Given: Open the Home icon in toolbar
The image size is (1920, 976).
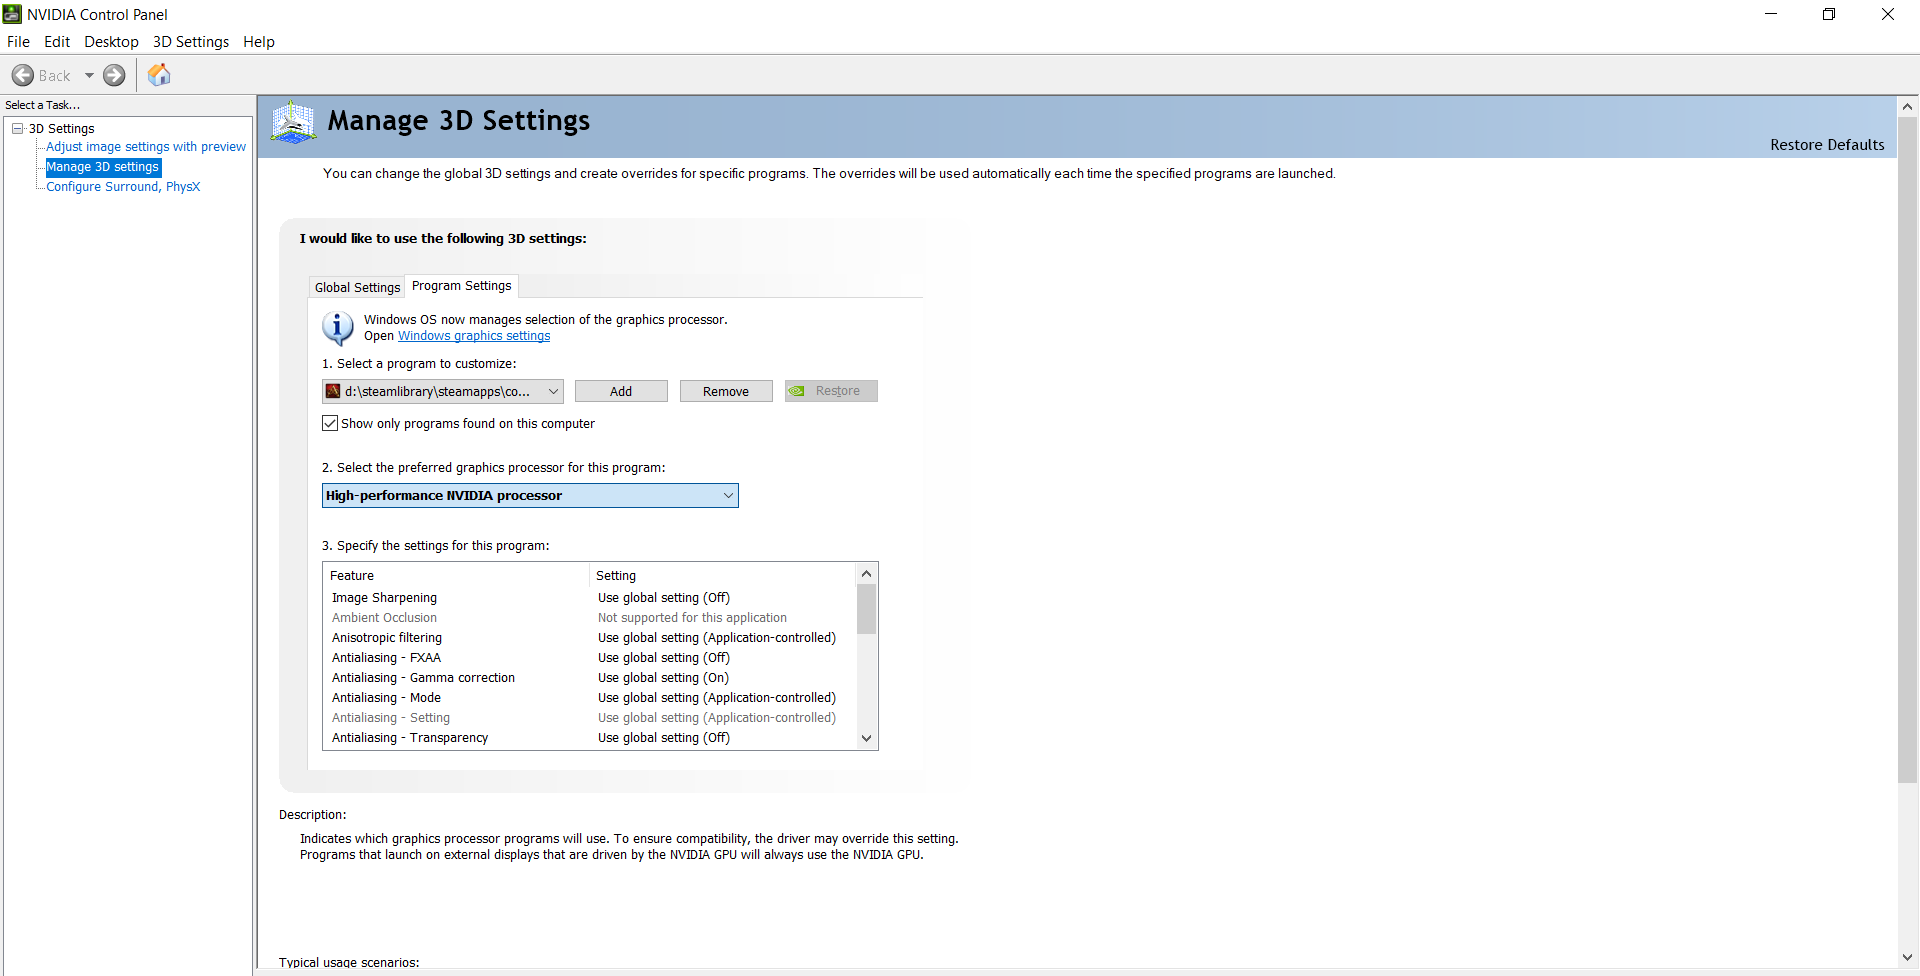Looking at the screenshot, I should click(159, 75).
